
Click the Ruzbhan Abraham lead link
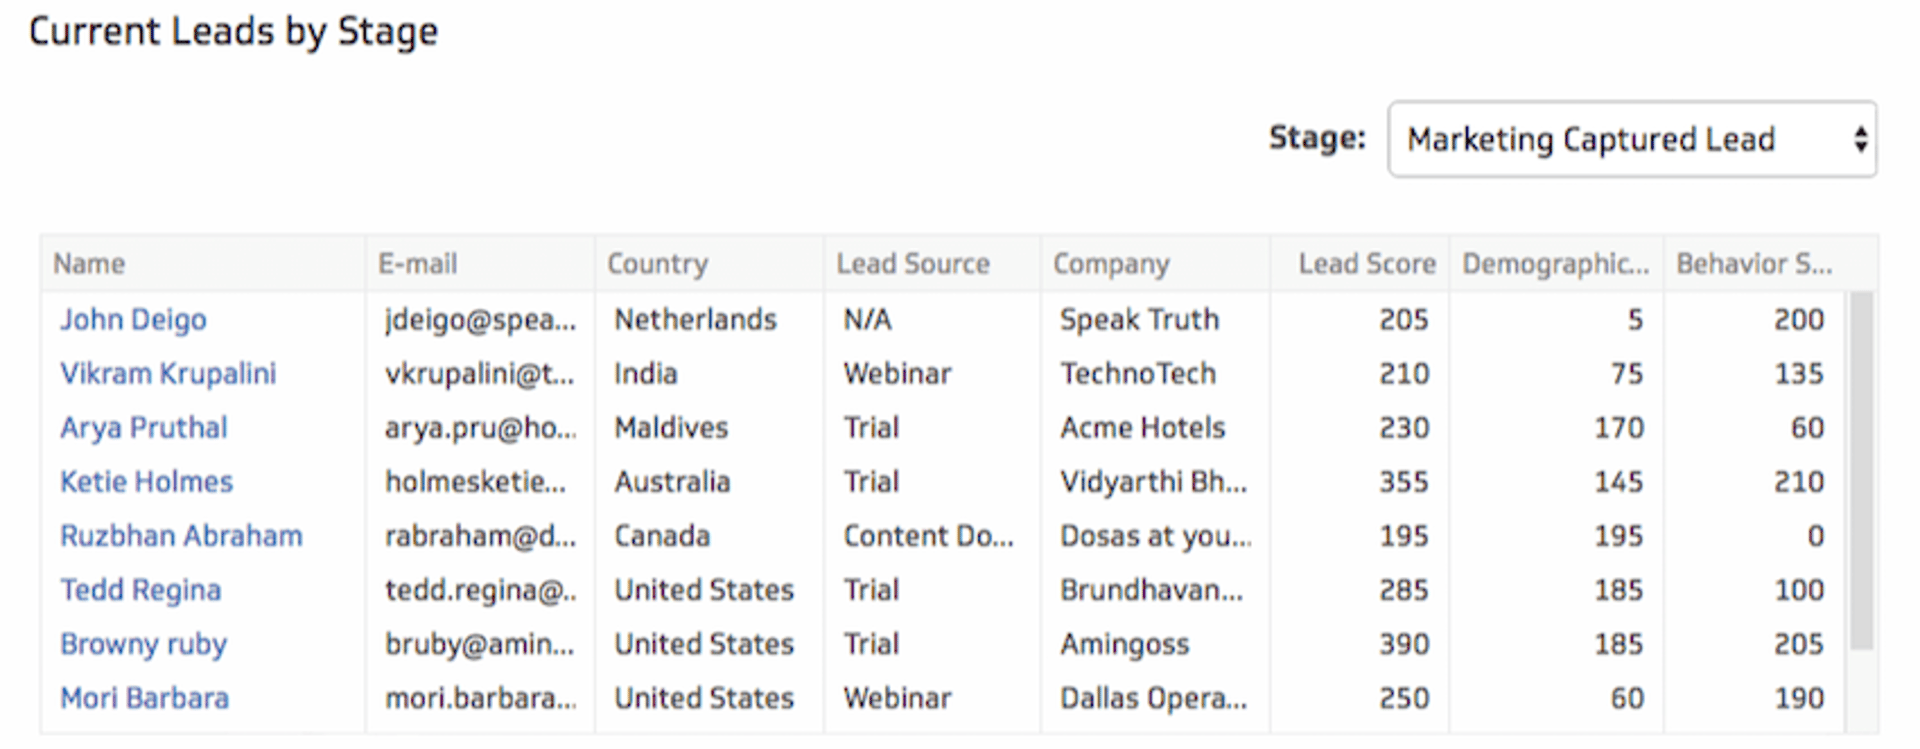pos(181,535)
